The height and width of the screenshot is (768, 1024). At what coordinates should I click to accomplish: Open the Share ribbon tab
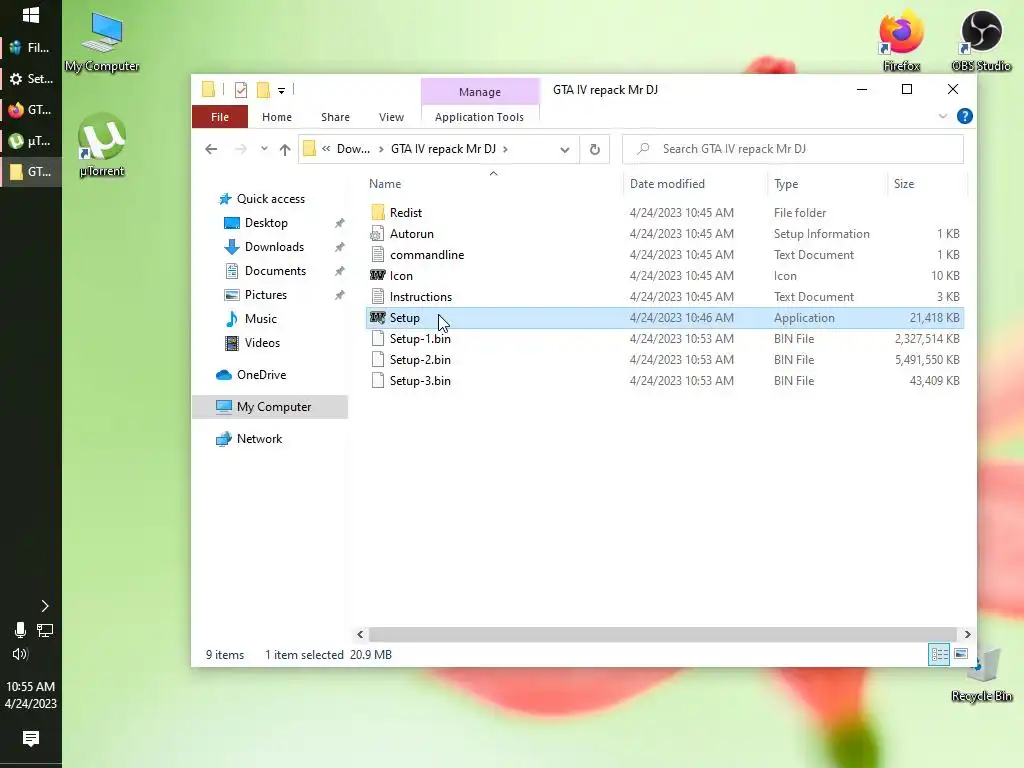click(335, 117)
